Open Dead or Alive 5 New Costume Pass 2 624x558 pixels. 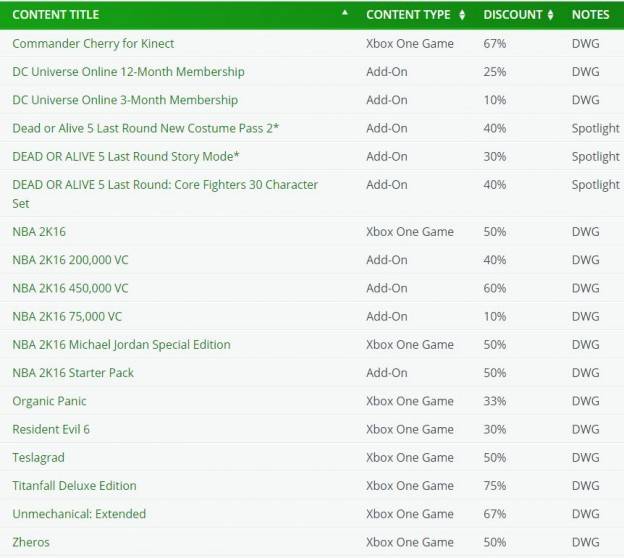[x=146, y=128]
